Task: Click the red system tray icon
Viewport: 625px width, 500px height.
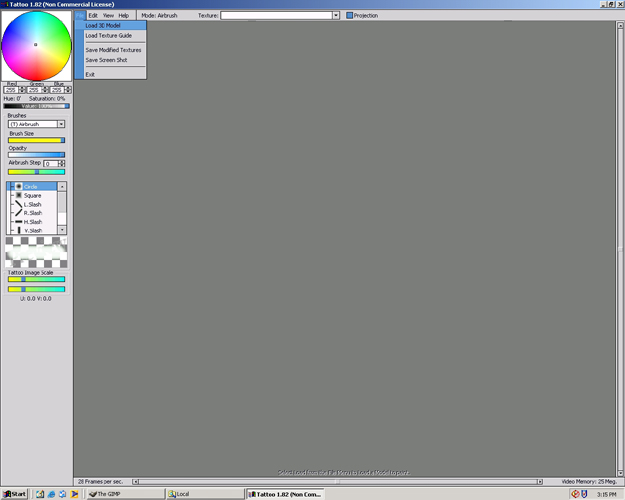Action: [575, 494]
